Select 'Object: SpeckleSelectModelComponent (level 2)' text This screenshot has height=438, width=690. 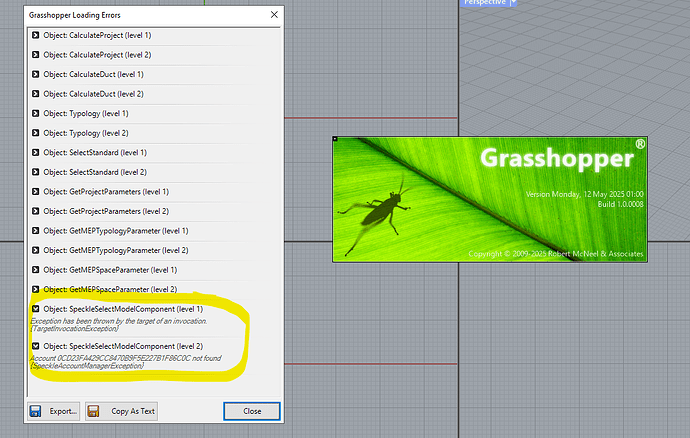(x=123, y=346)
